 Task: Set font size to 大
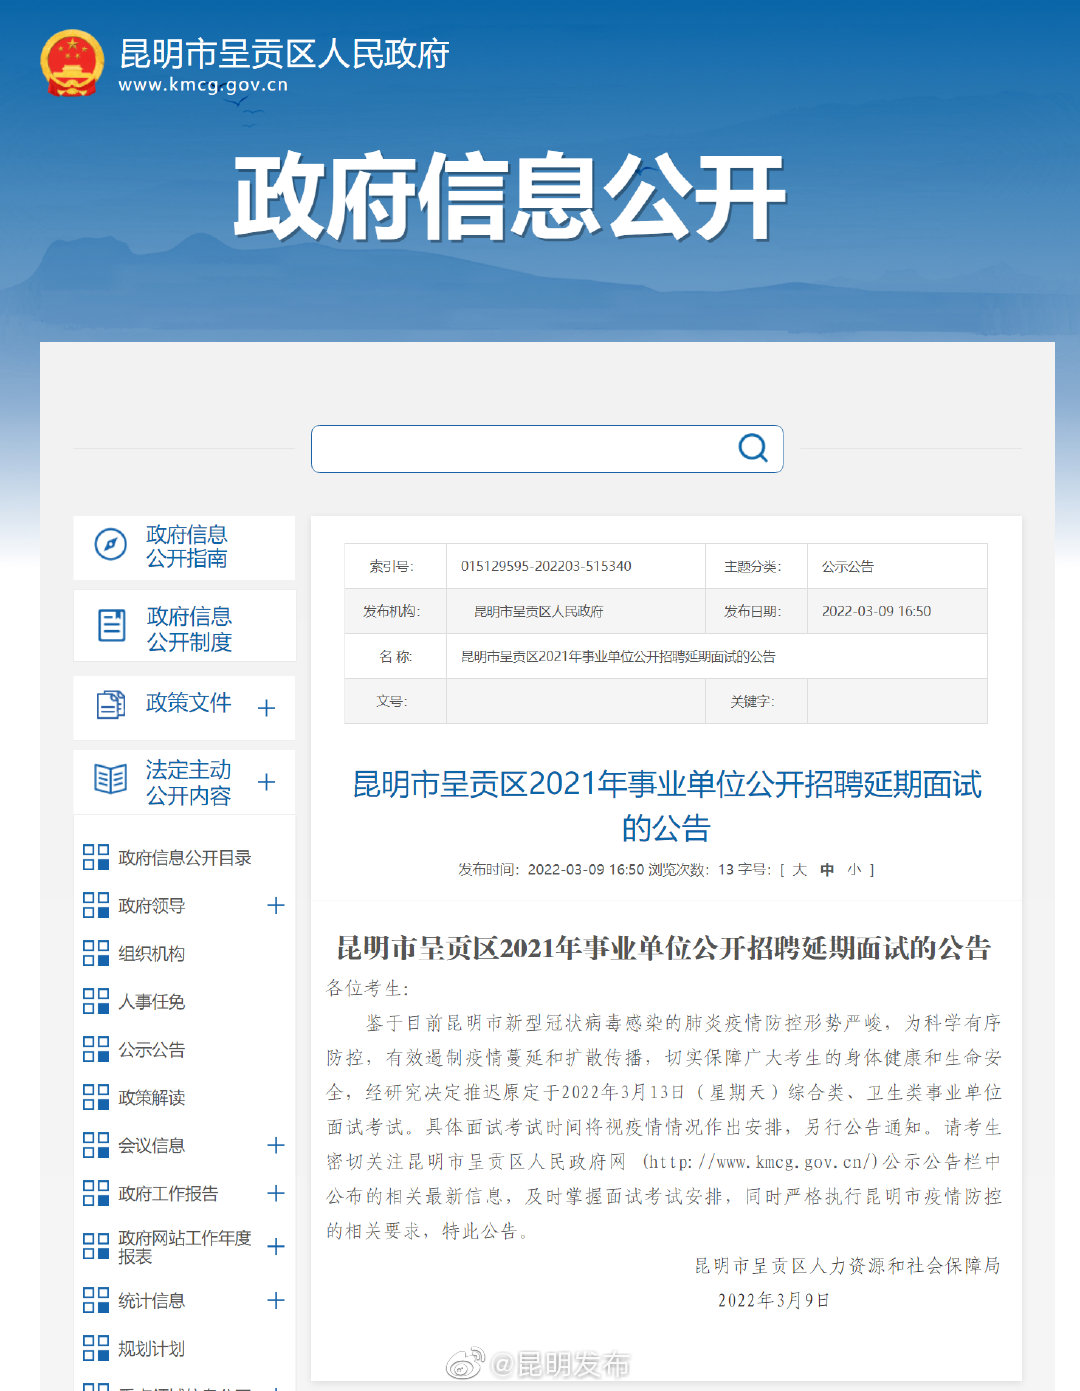point(799,870)
